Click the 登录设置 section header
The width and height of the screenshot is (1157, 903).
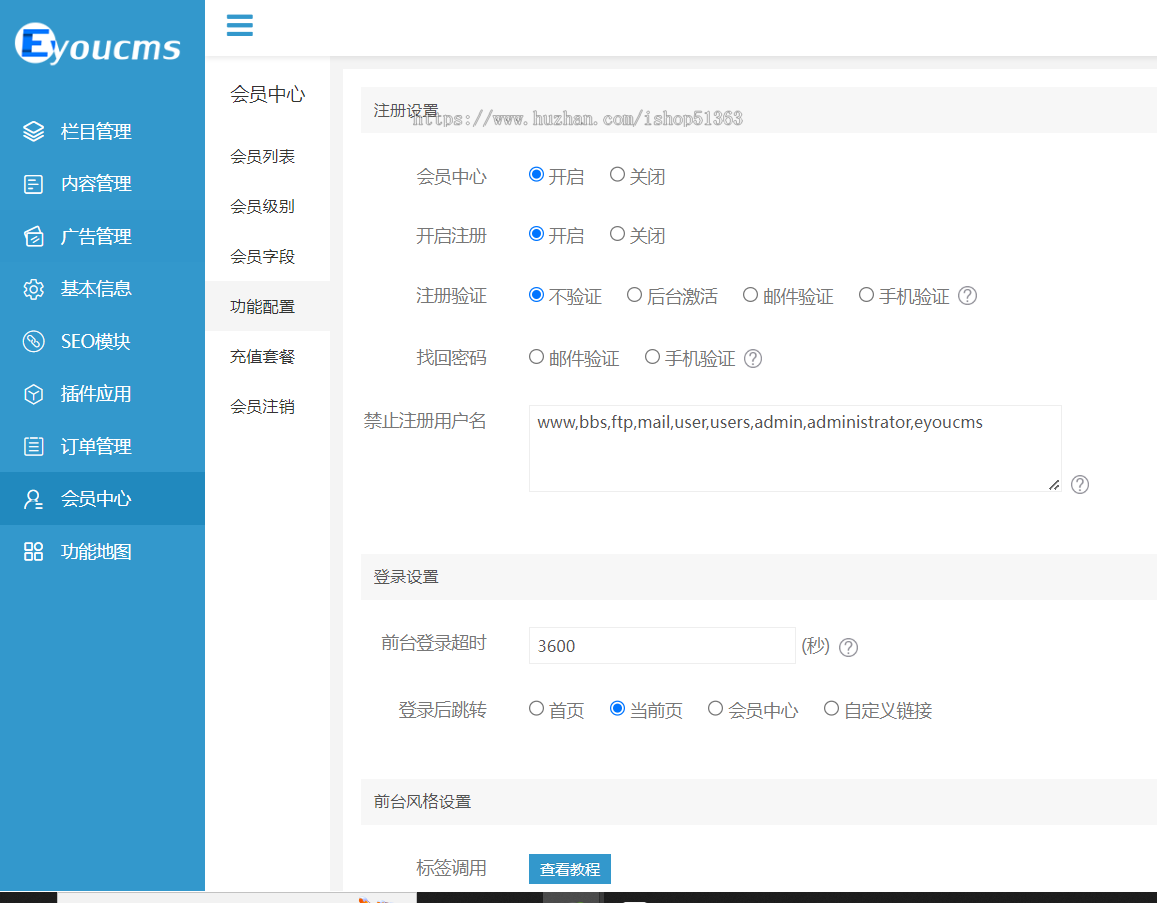pos(406,577)
